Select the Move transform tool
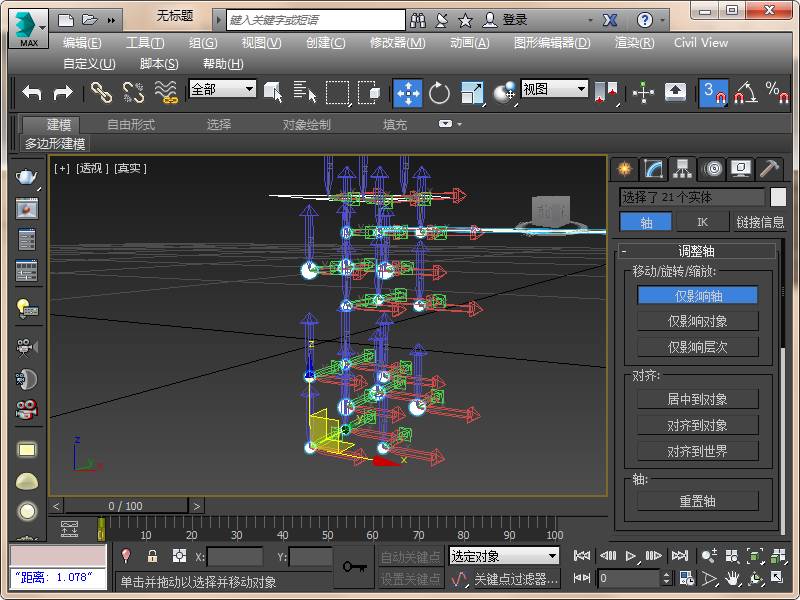The height and width of the screenshot is (600, 800). click(x=407, y=92)
